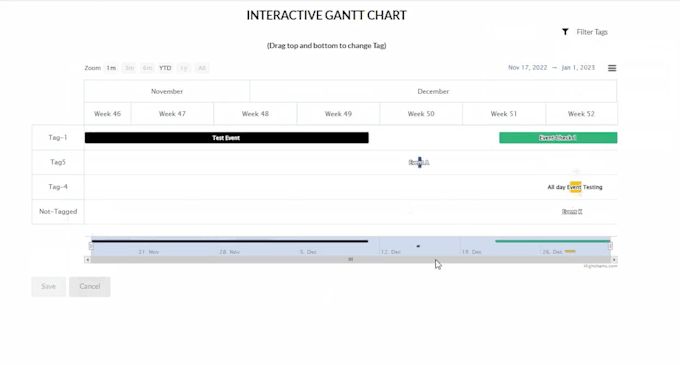The width and height of the screenshot is (680, 365).
Task: Select the All zoom range
Action: pyautogui.click(x=202, y=68)
